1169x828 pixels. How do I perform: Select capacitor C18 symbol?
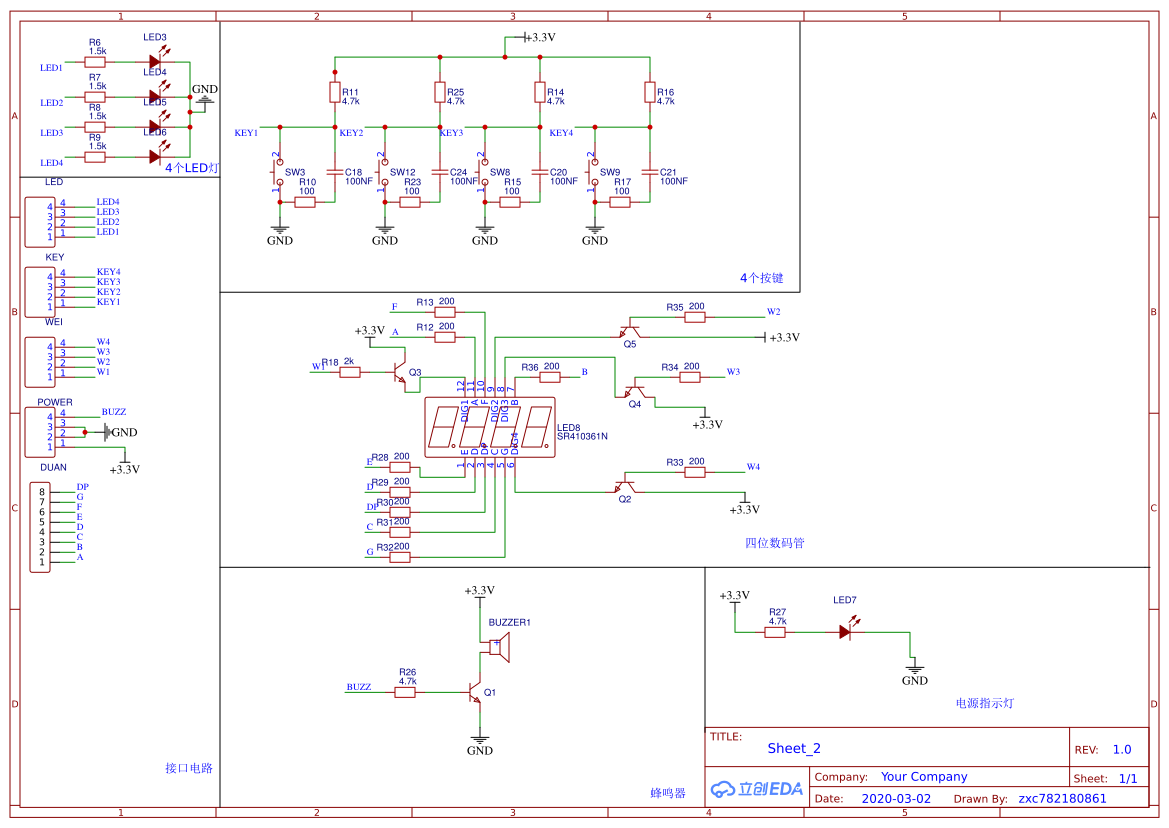click(335, 172)
